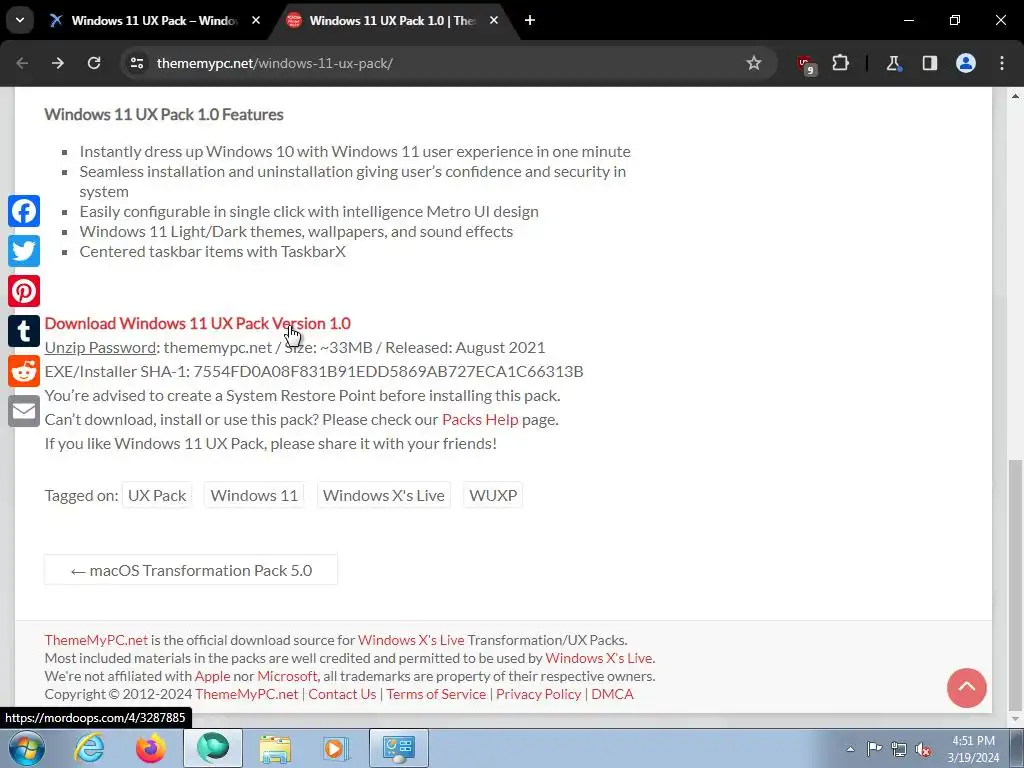The image size is (1024, 768).
Task: Open Chrome three-dot menu
Action: [x=1002, y=63]
